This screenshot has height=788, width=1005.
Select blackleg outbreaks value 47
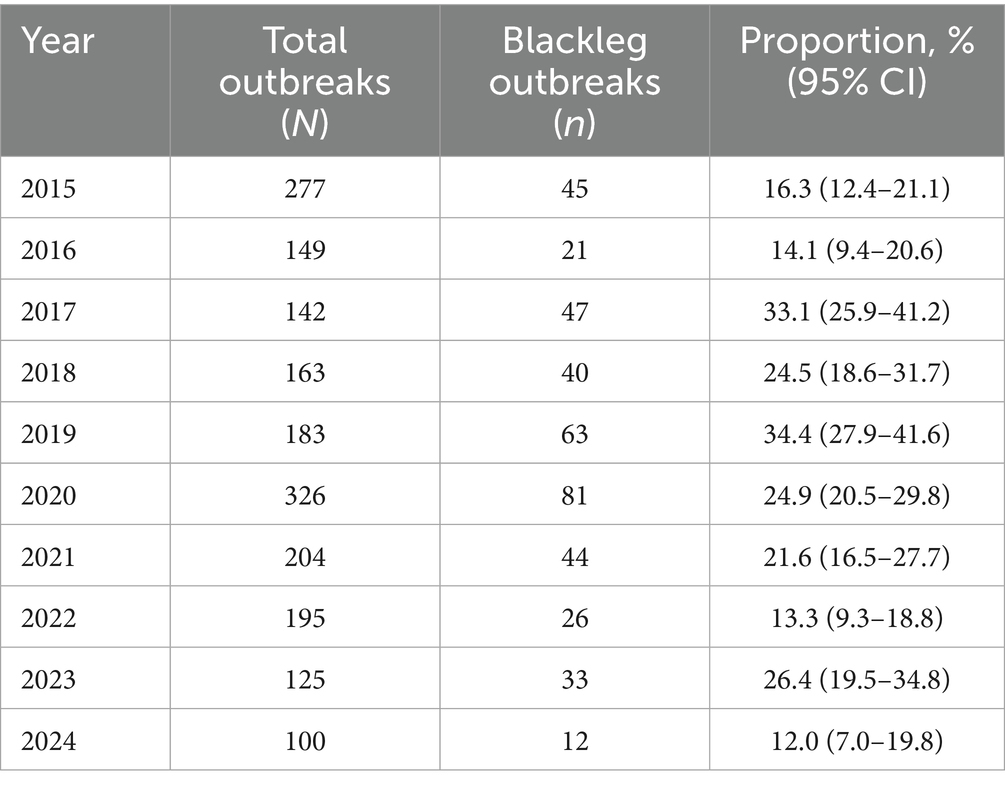[574, 311]
